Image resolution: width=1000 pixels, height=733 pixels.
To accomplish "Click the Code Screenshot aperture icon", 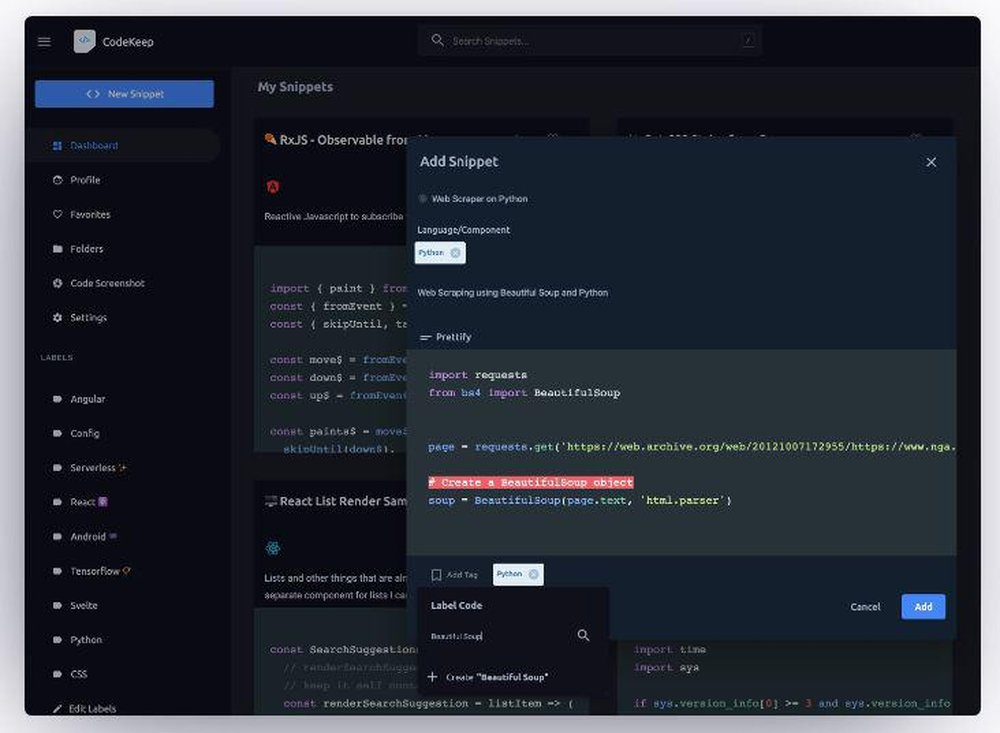I will pos(57,283).
